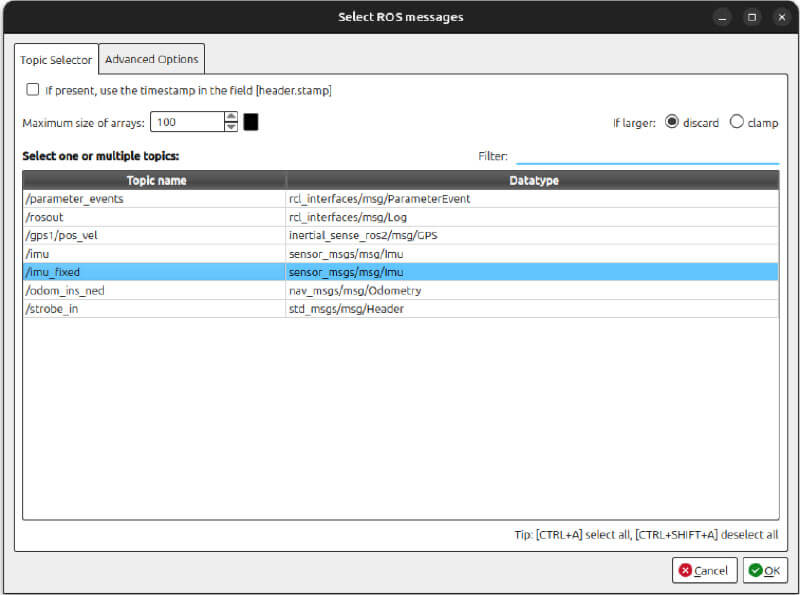
Task: Switch to the Advanced Options tab
Action: [x=152, y=59]
